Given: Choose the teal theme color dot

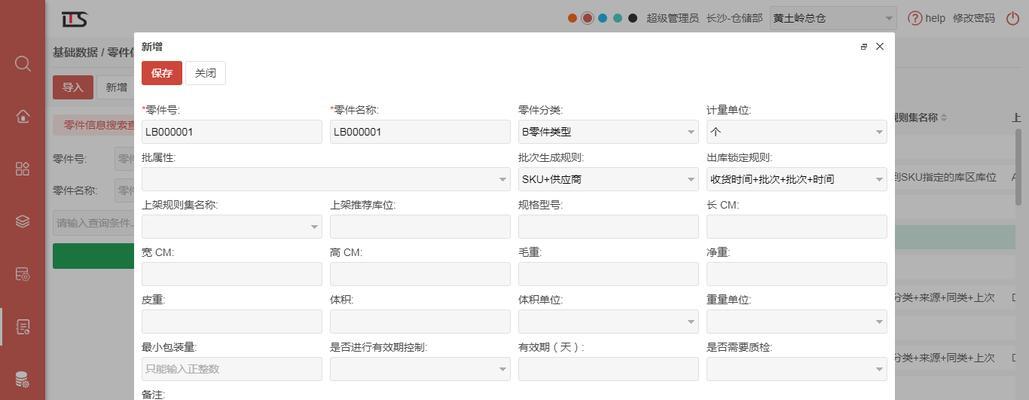Looking at the screenshot, I should pos(618,18).
